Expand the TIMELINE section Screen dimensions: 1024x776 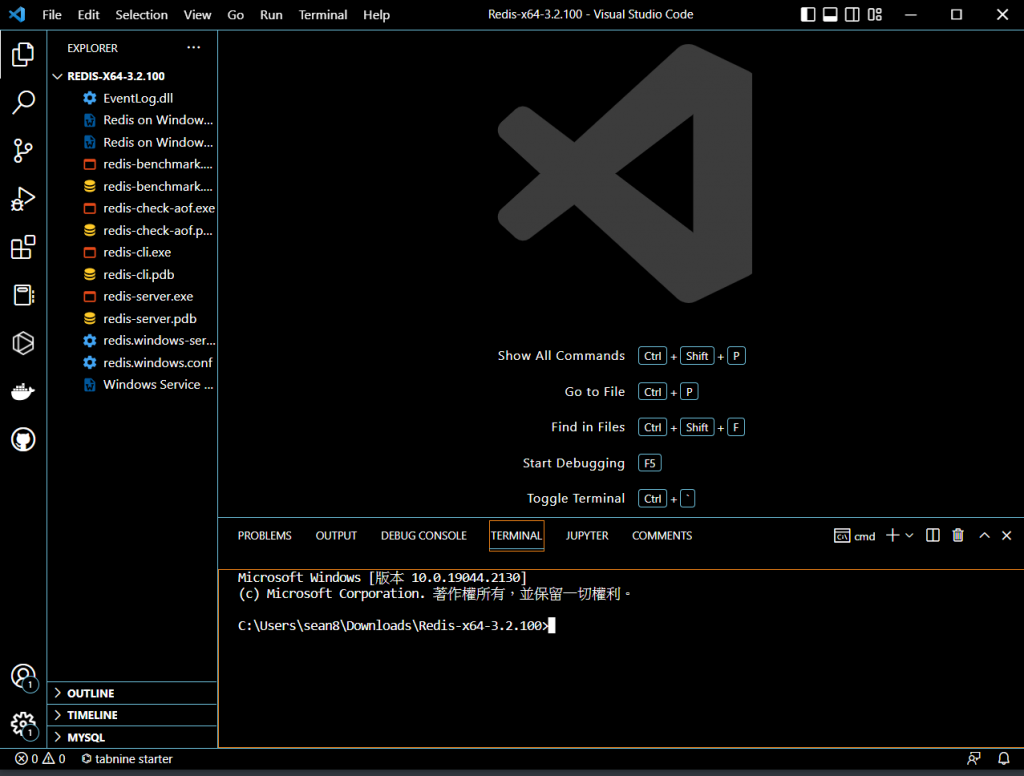point(133,715)
